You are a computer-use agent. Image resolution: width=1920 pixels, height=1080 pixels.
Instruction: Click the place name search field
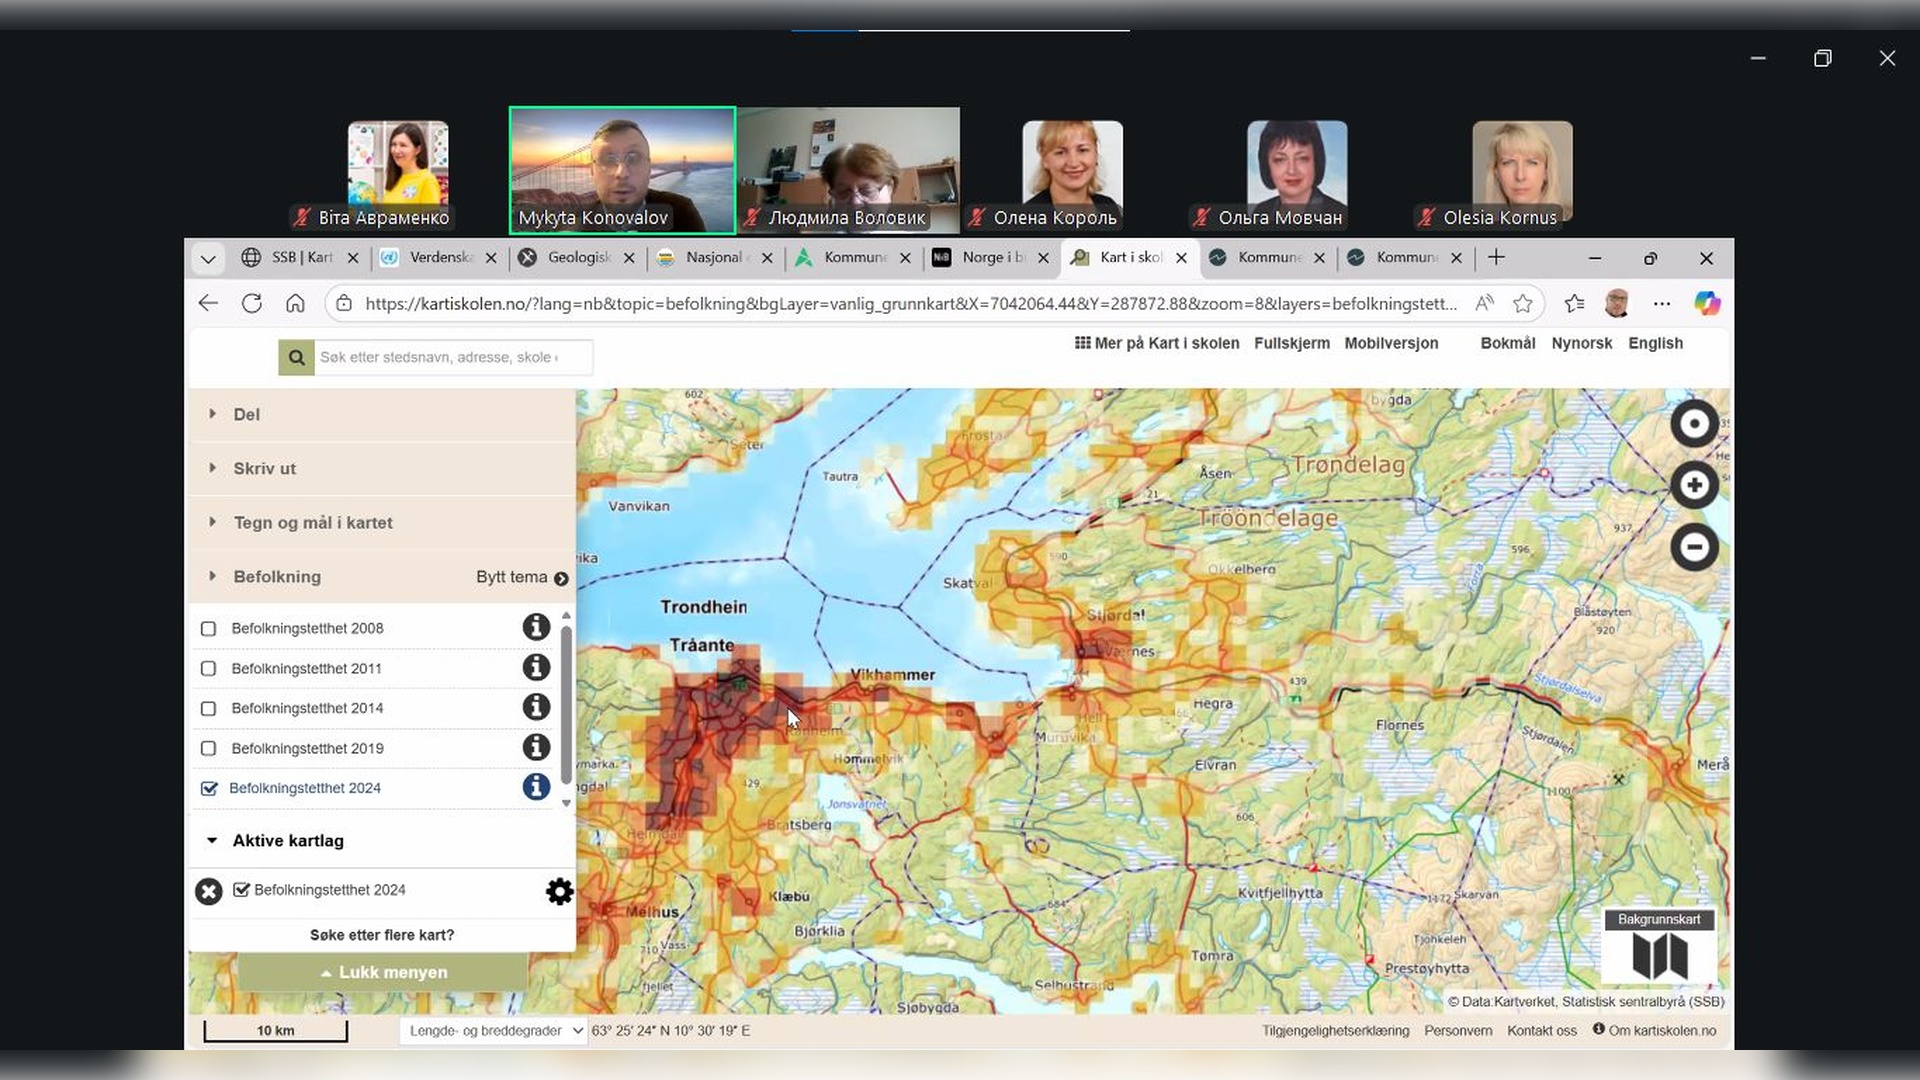[x=450, y=357]
